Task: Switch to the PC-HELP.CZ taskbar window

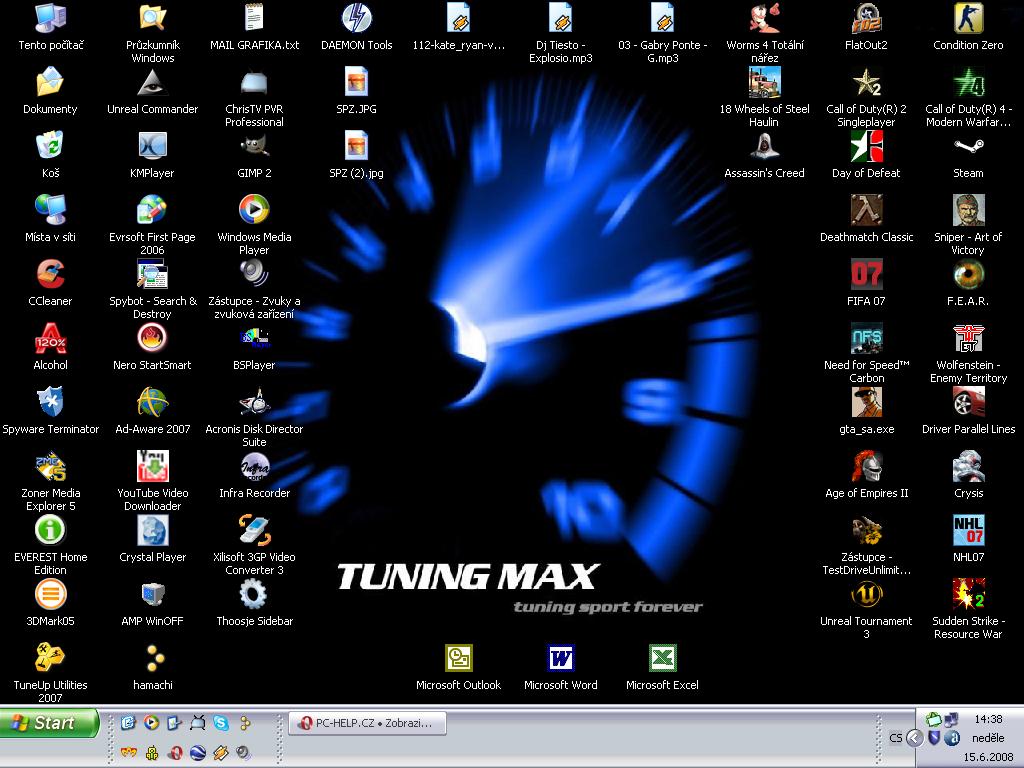Action: coord(367,723)
